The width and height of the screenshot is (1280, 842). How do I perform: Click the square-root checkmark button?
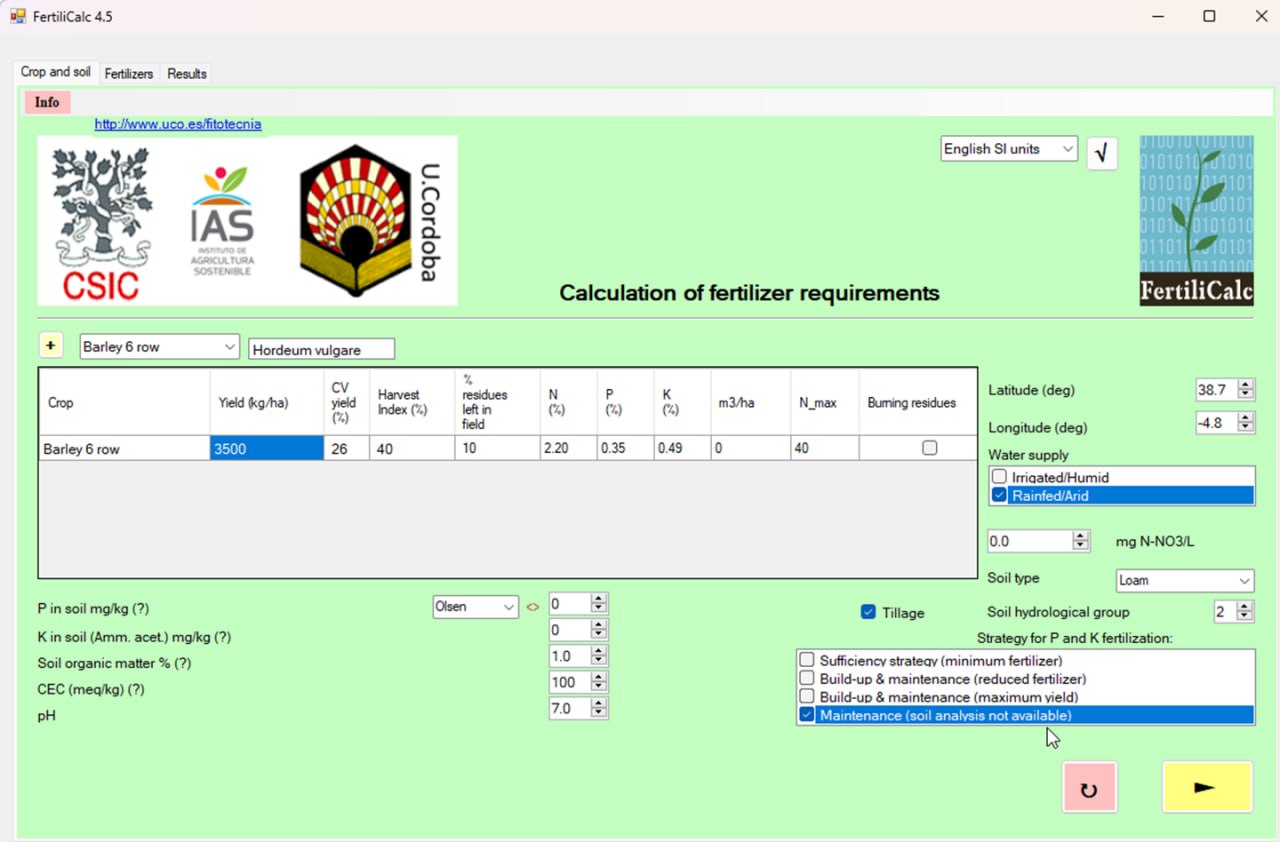pyautogui.click(x=1102, y=153)
